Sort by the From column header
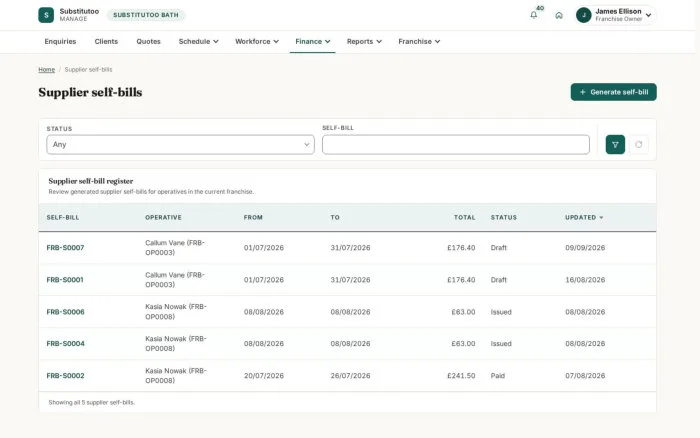Screen dimensions: 700x438 253,217
